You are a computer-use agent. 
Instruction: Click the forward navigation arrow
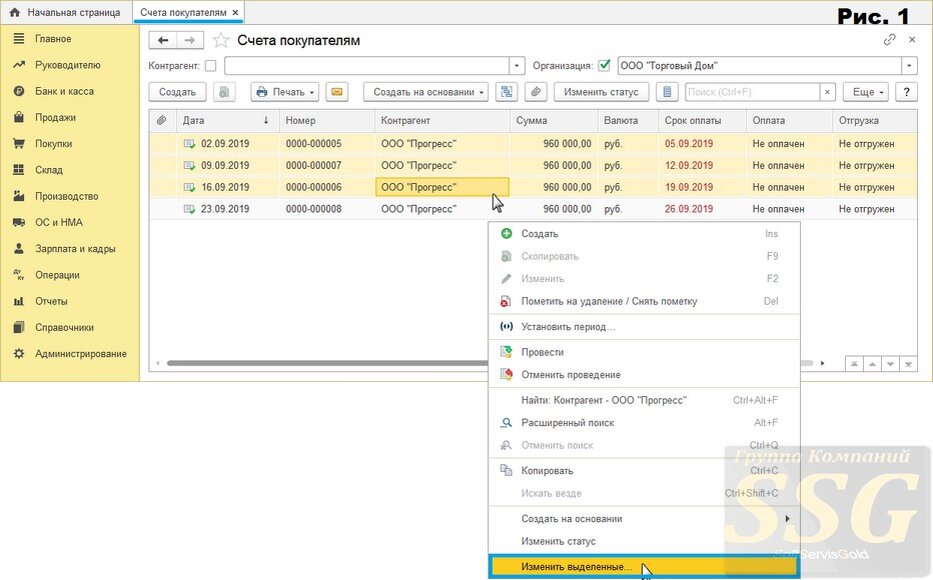(x=190, y=40)
